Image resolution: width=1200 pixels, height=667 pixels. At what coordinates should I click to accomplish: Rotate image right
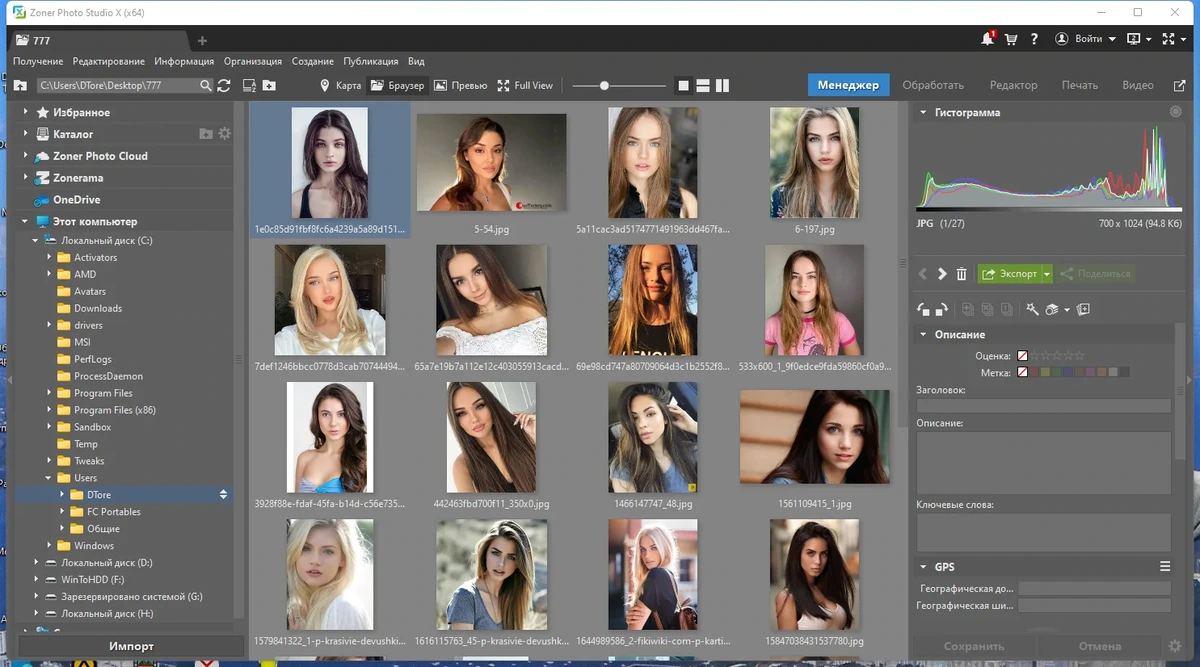pyautogui.click(x=942, y=310)
